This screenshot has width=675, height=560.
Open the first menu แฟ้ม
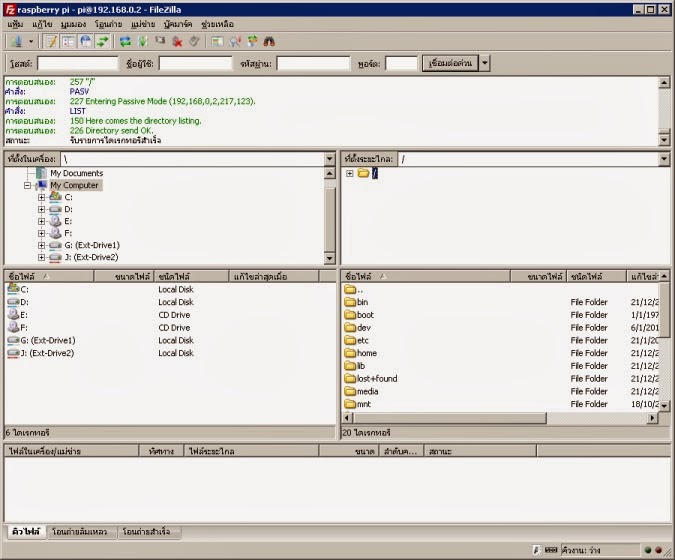15,24
